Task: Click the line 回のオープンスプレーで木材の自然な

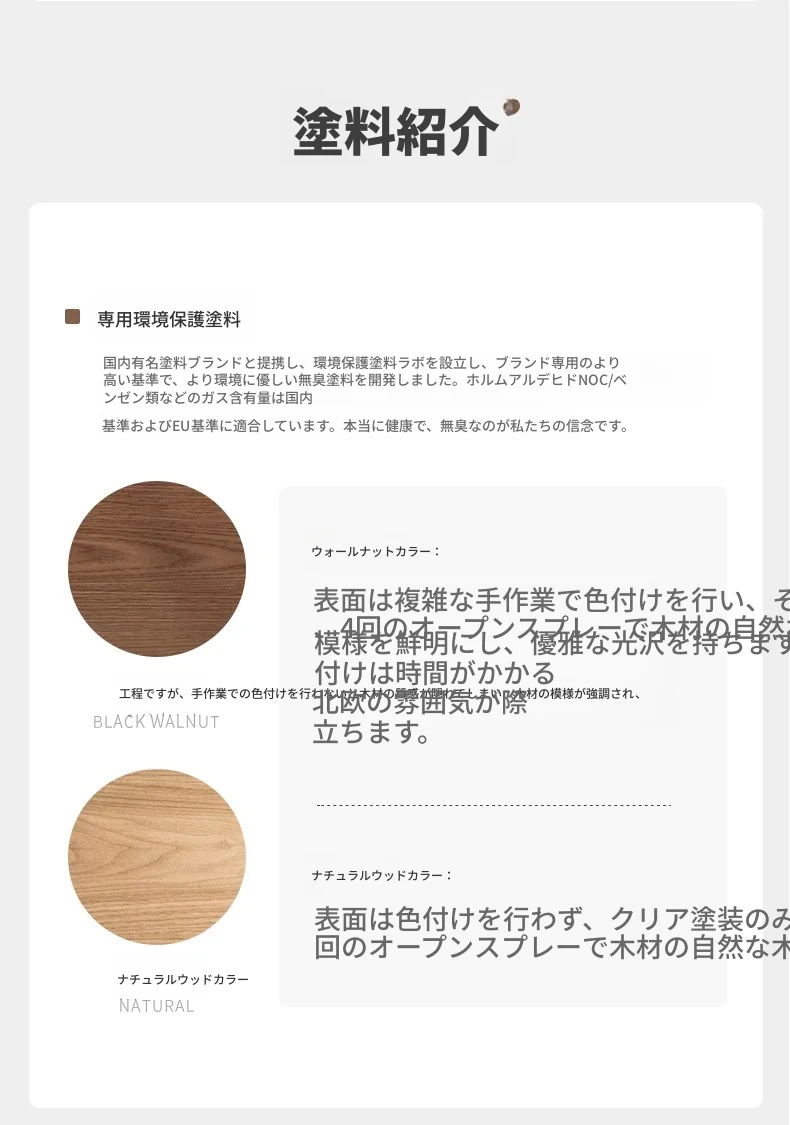Action: coord(551,948)
